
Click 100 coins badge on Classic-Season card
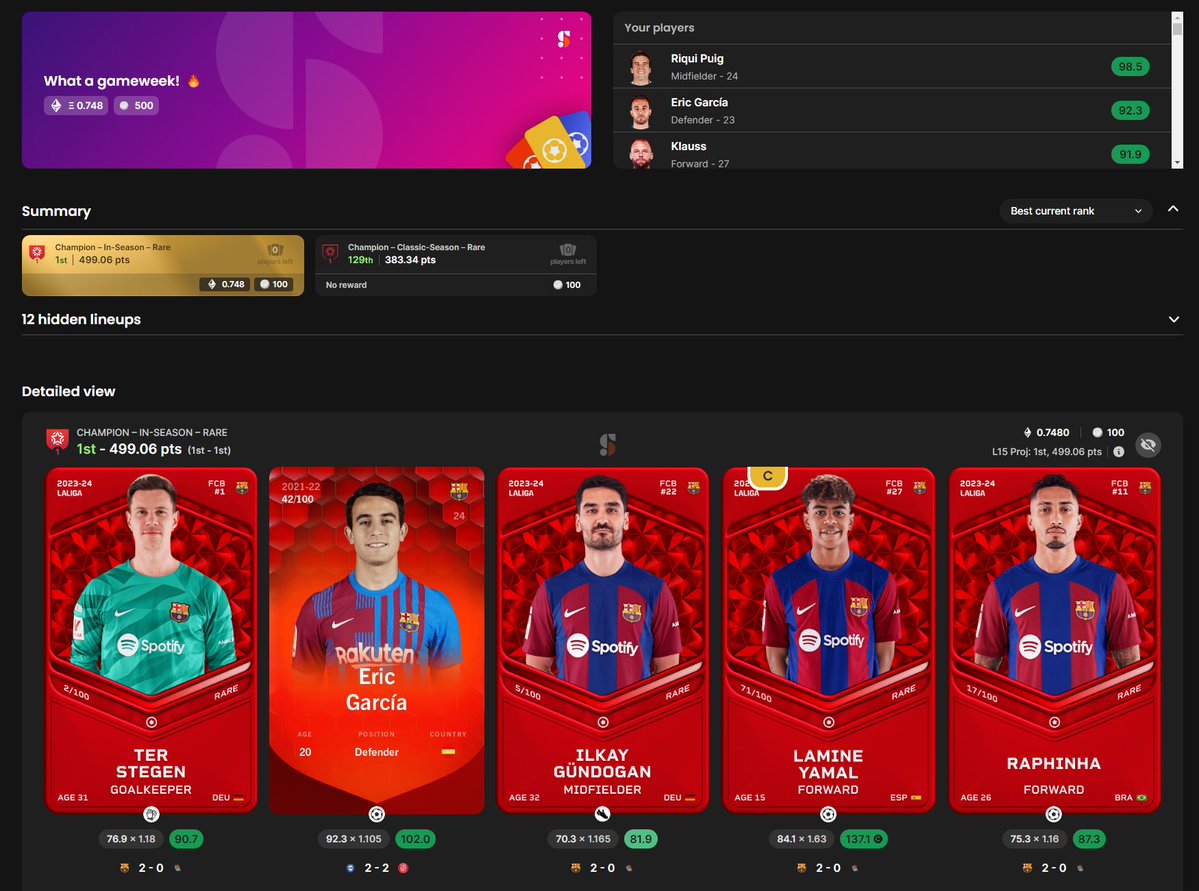tap(567, 285)
